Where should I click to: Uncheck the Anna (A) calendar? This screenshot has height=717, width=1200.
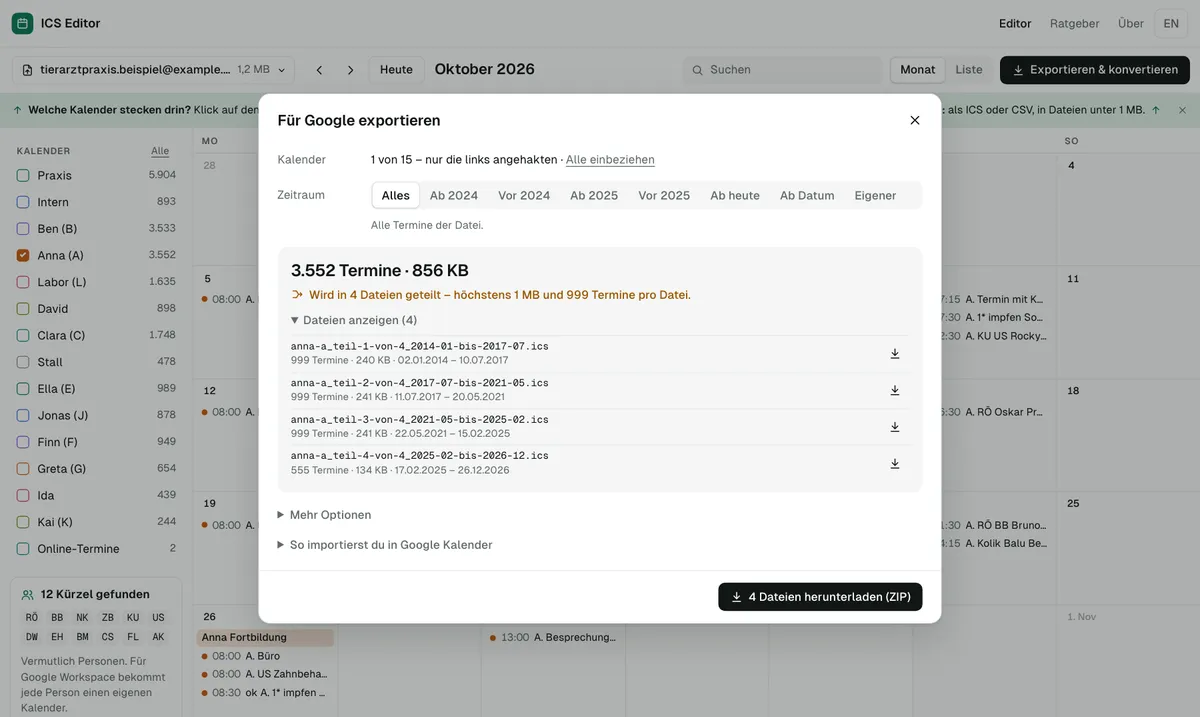pos(23,255)
